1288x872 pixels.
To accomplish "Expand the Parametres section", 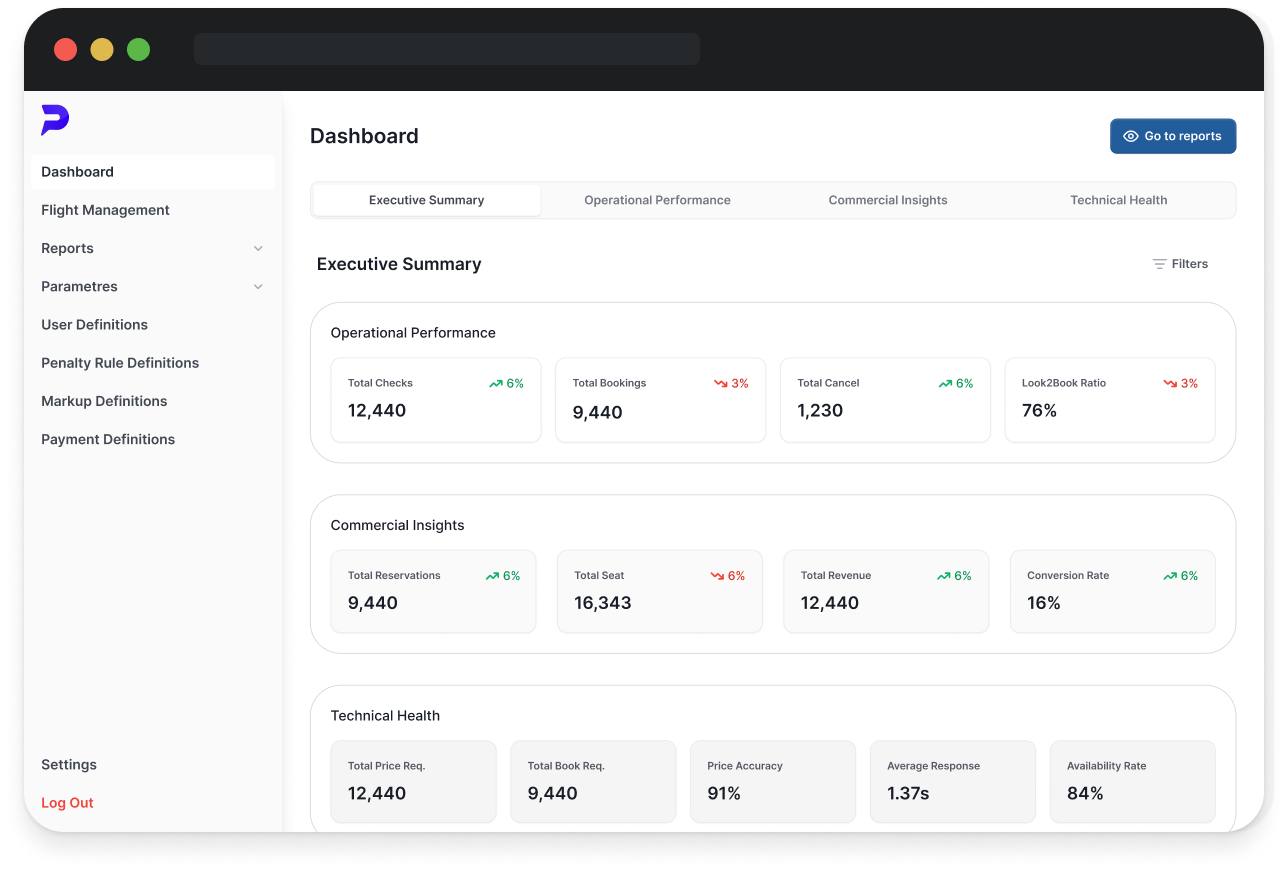I will click(79, 286).
